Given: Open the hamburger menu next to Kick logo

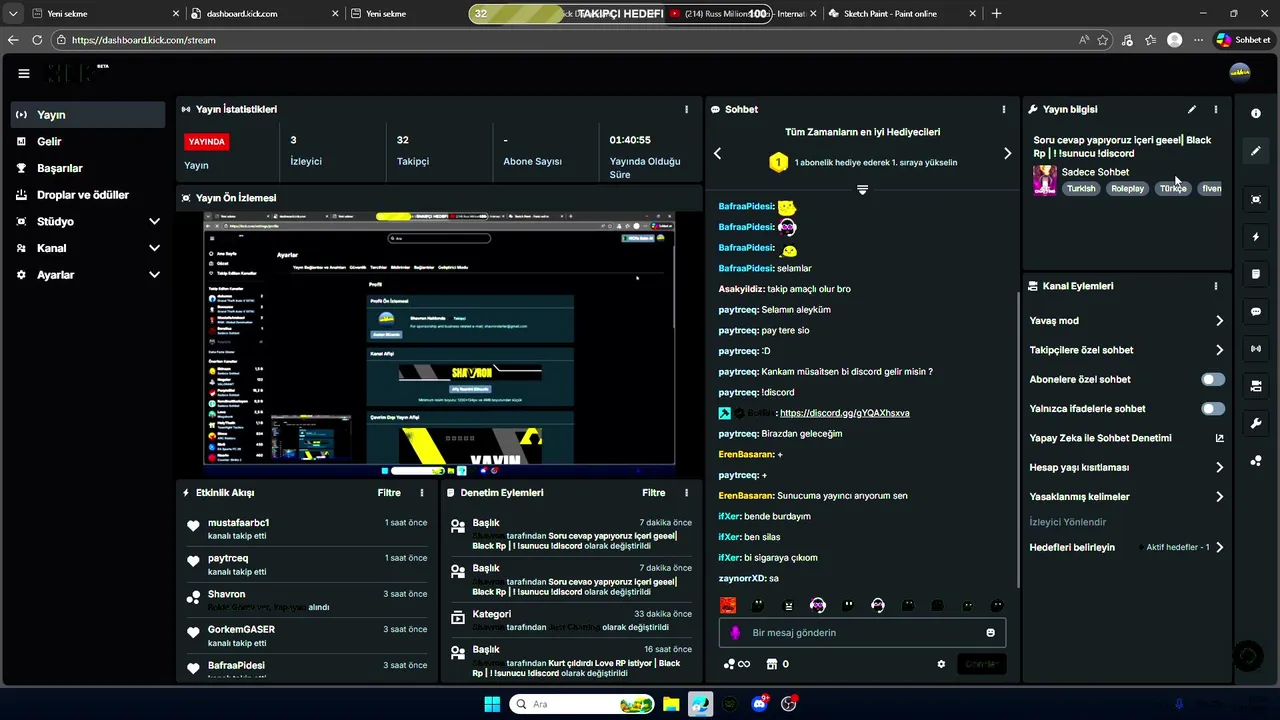Looking at the screenshot, I should click(x=24, y=73).
